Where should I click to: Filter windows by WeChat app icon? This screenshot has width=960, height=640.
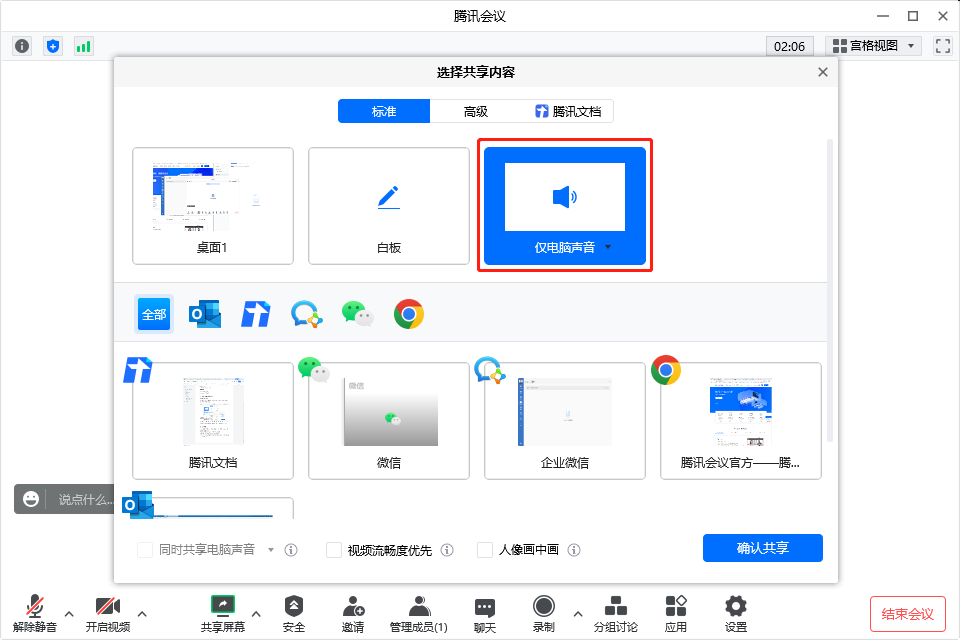(358, 314)
